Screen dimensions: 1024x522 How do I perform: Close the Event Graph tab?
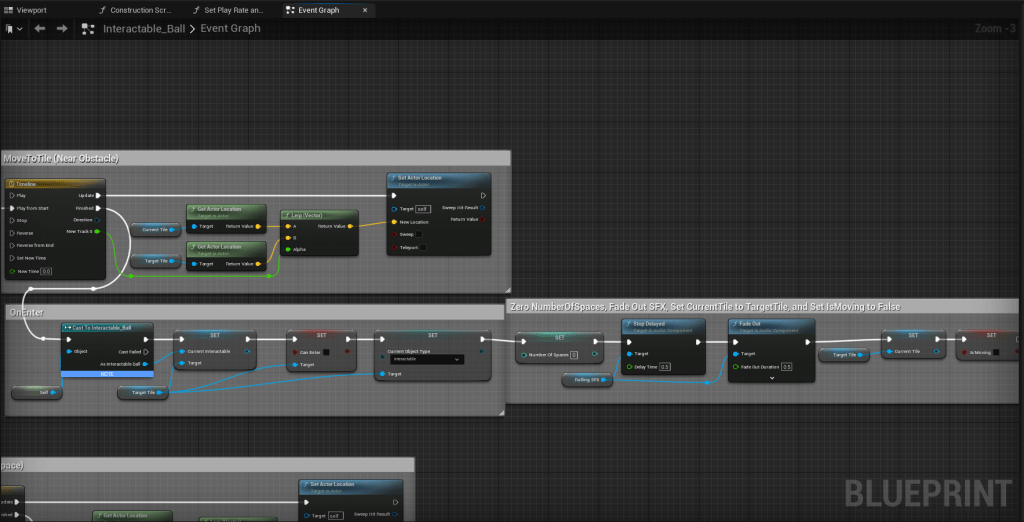(x=365, y=9)
